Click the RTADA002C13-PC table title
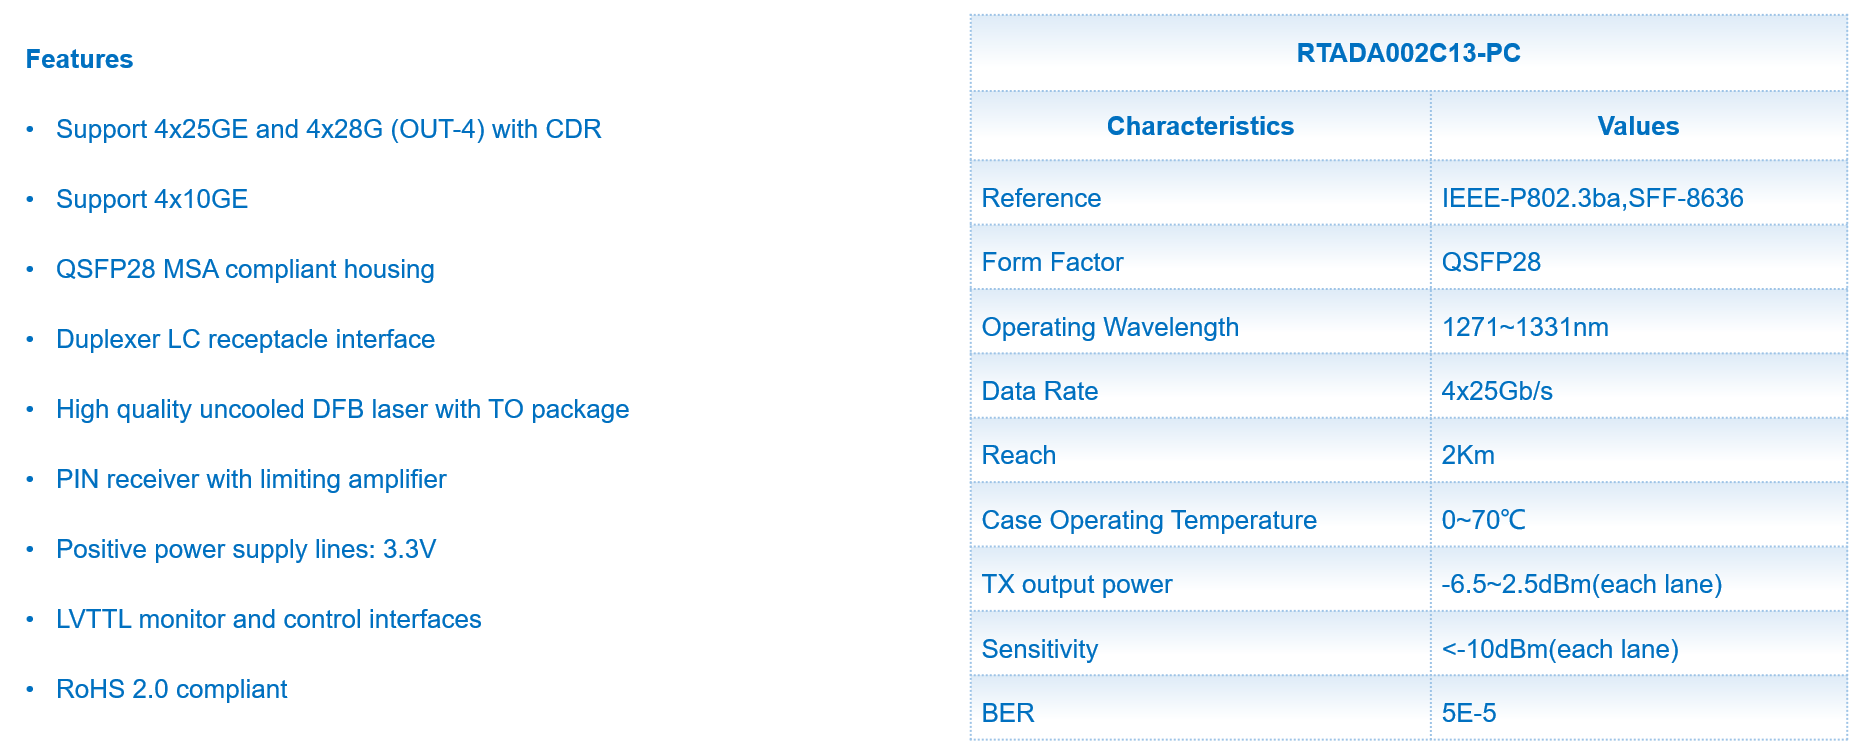The image size is (1867, 755). pyautogui.click(x=1408, y=53)
